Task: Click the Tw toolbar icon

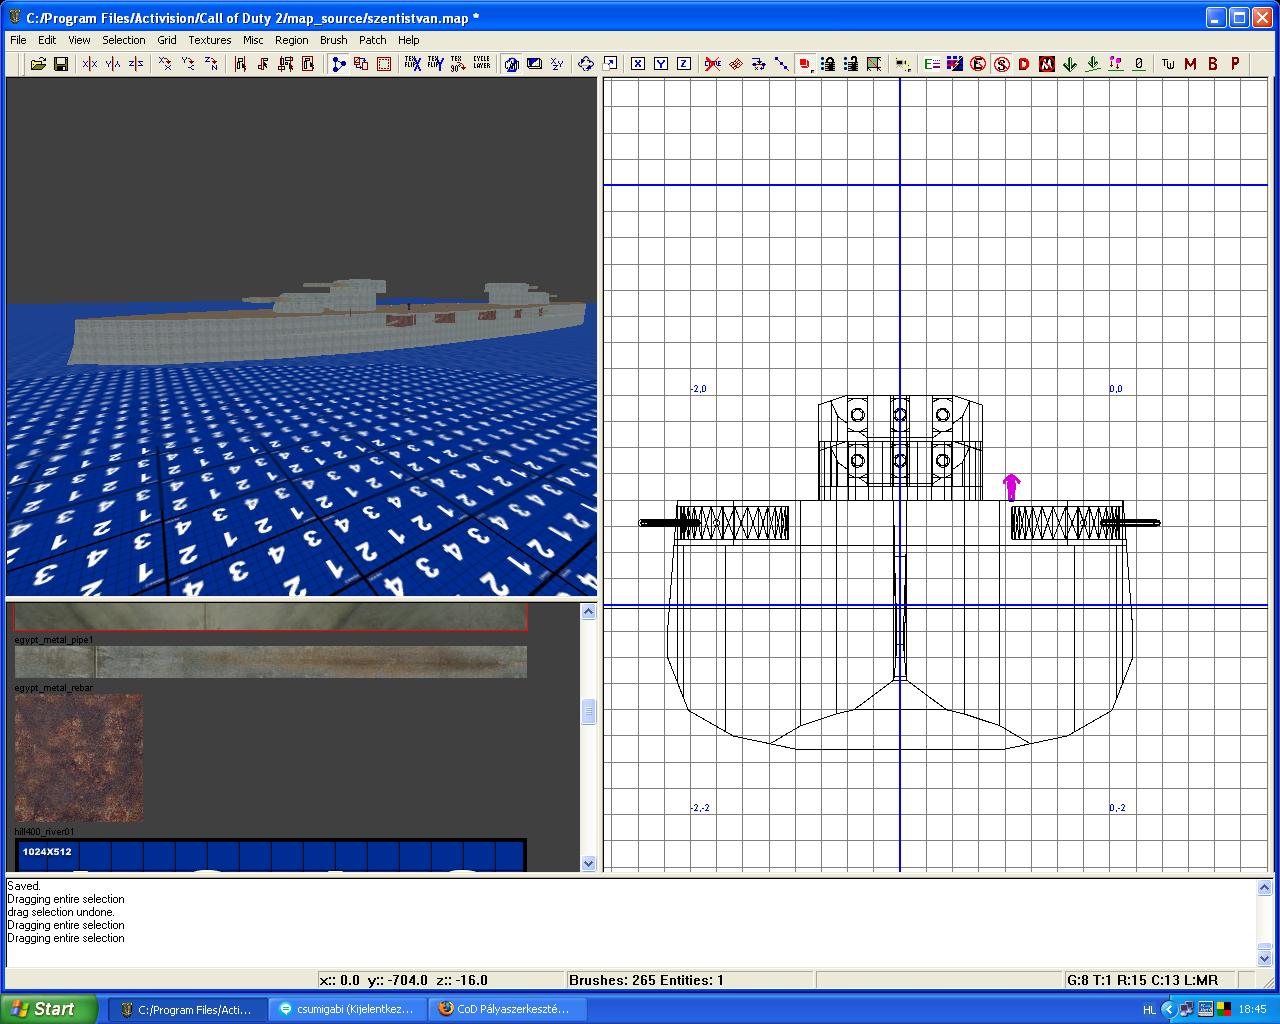Action: [x=1167, y=64]
